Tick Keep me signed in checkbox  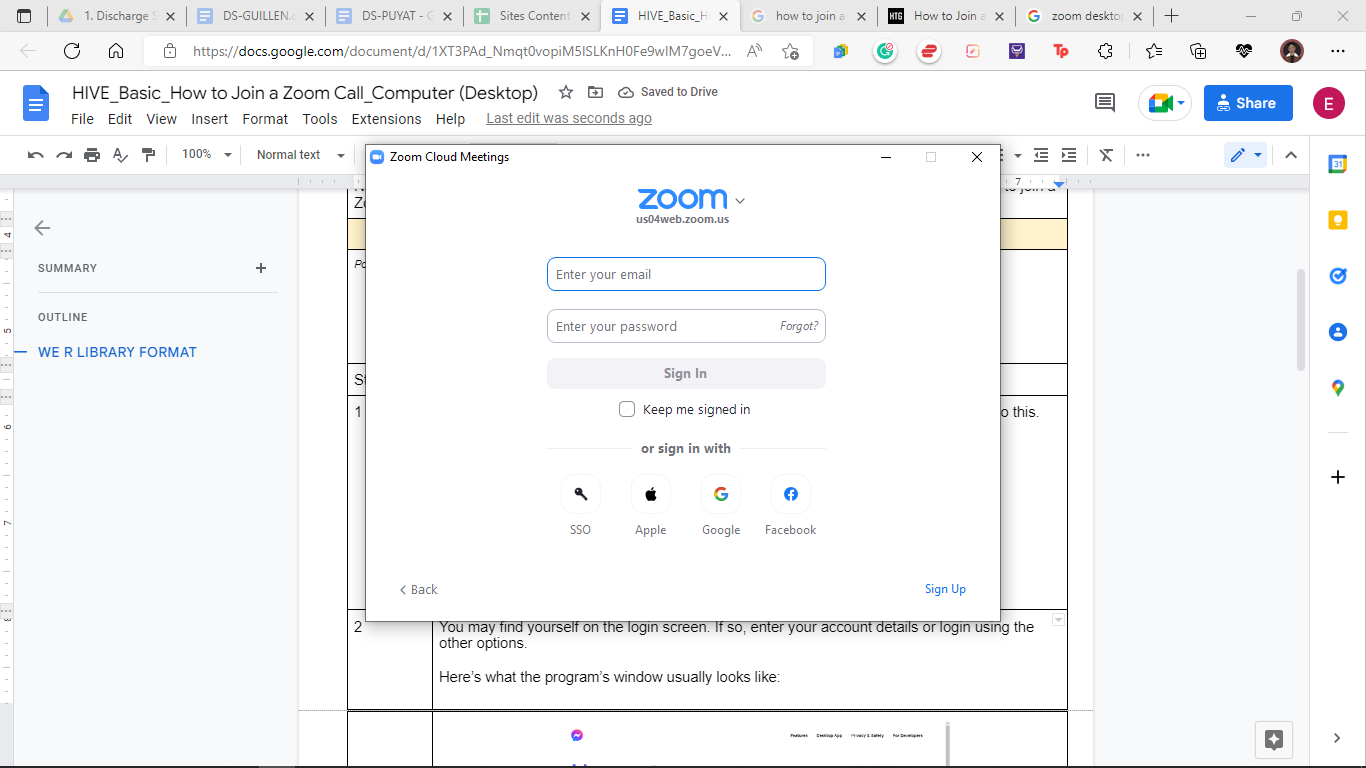coord(627,409)
